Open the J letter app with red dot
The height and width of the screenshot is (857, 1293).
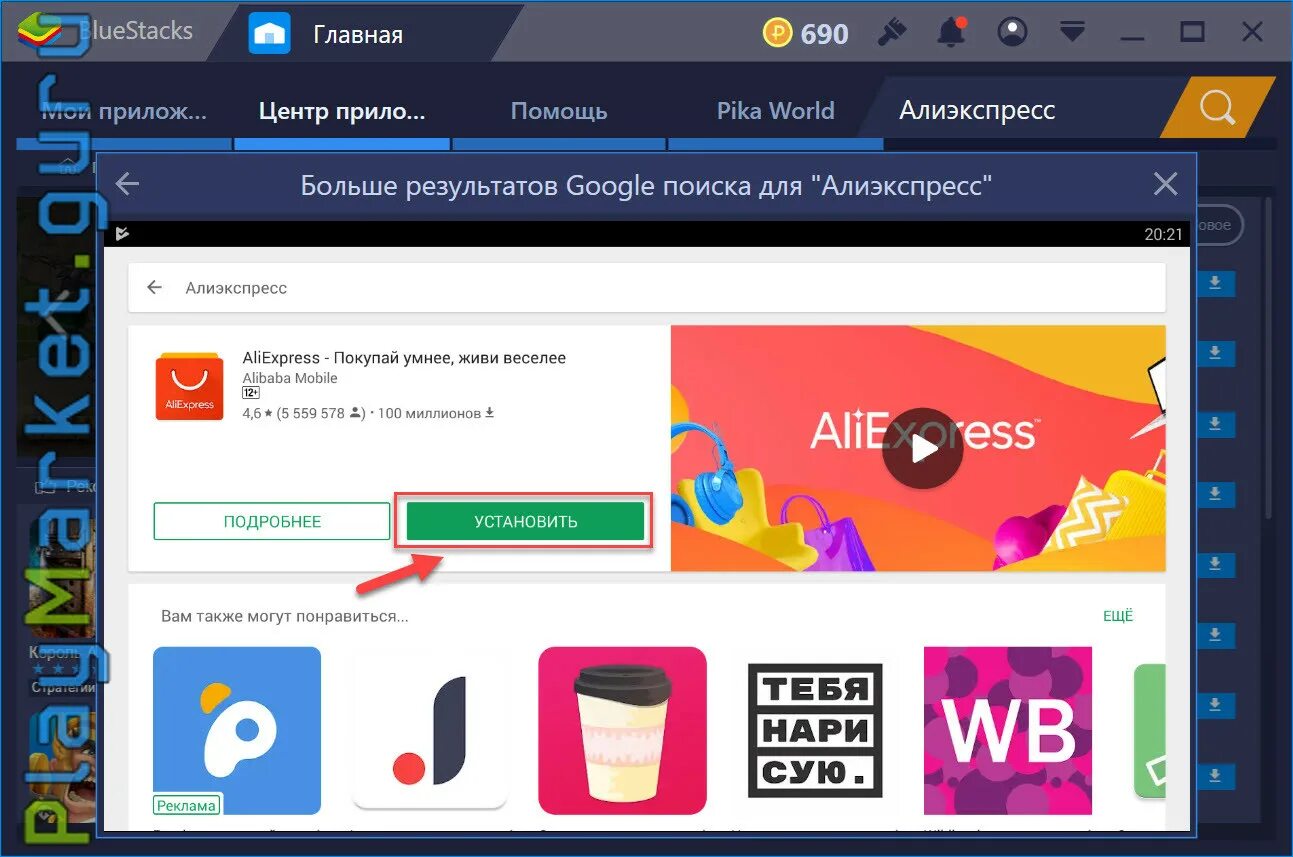pos(430,731)
